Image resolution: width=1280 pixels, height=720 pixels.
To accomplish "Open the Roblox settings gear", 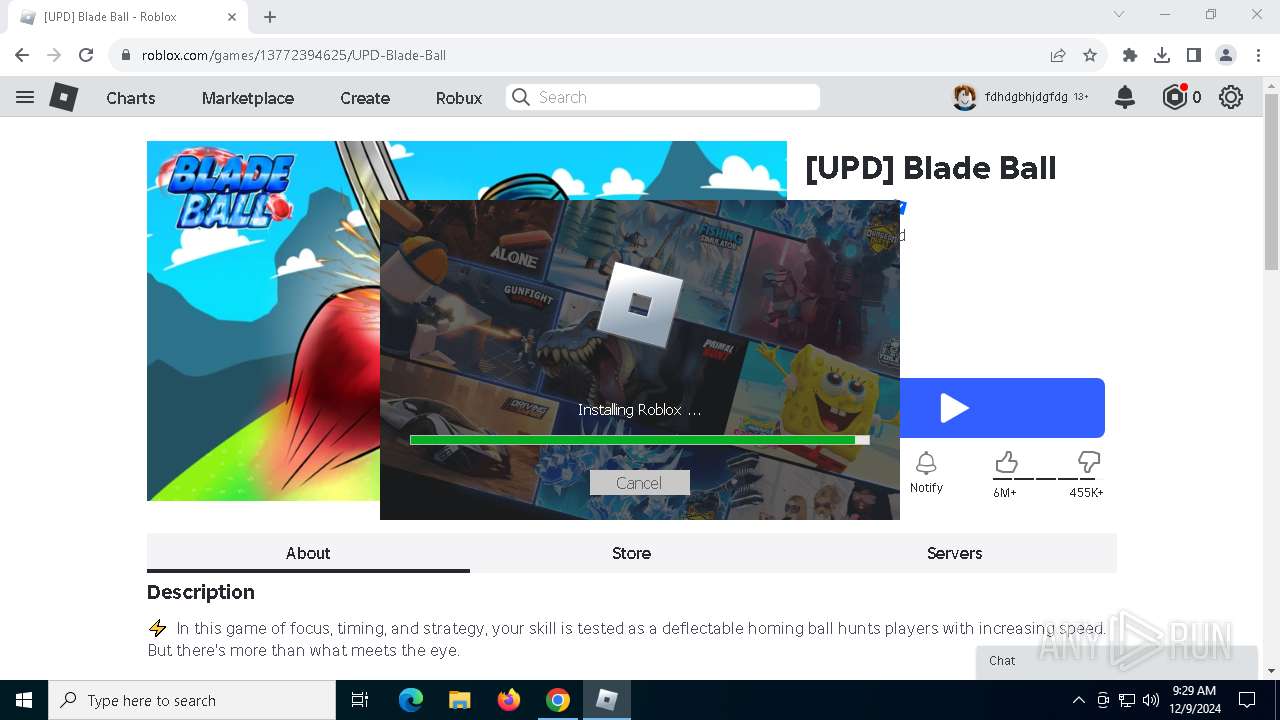I will tap(1231, 97).
